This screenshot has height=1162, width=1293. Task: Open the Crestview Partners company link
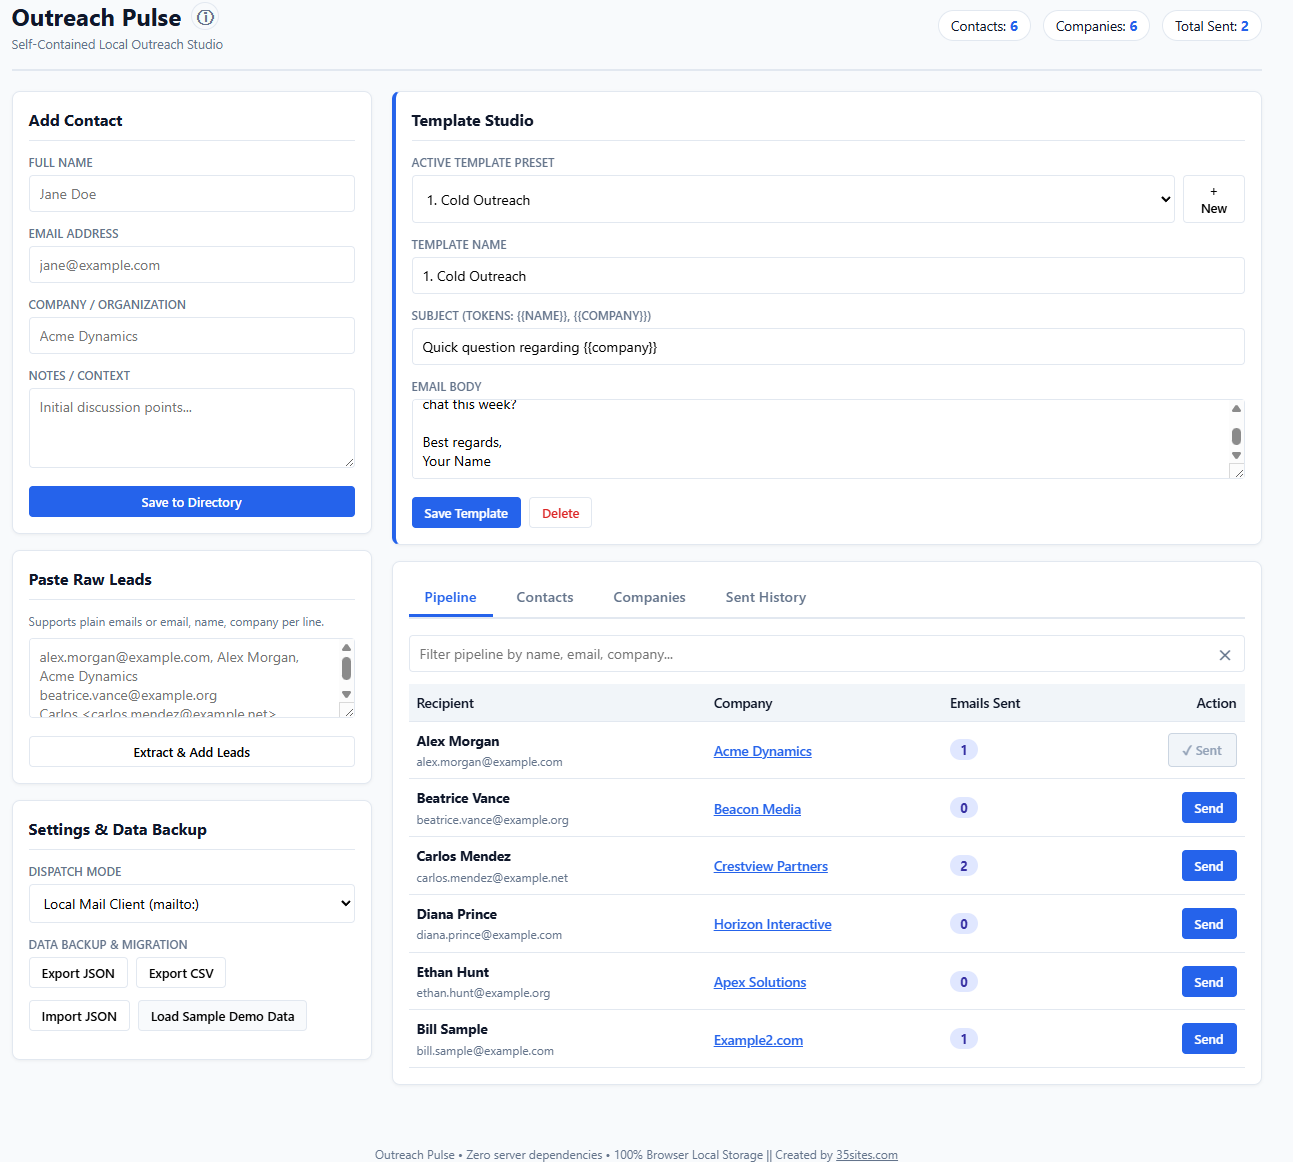771,866
